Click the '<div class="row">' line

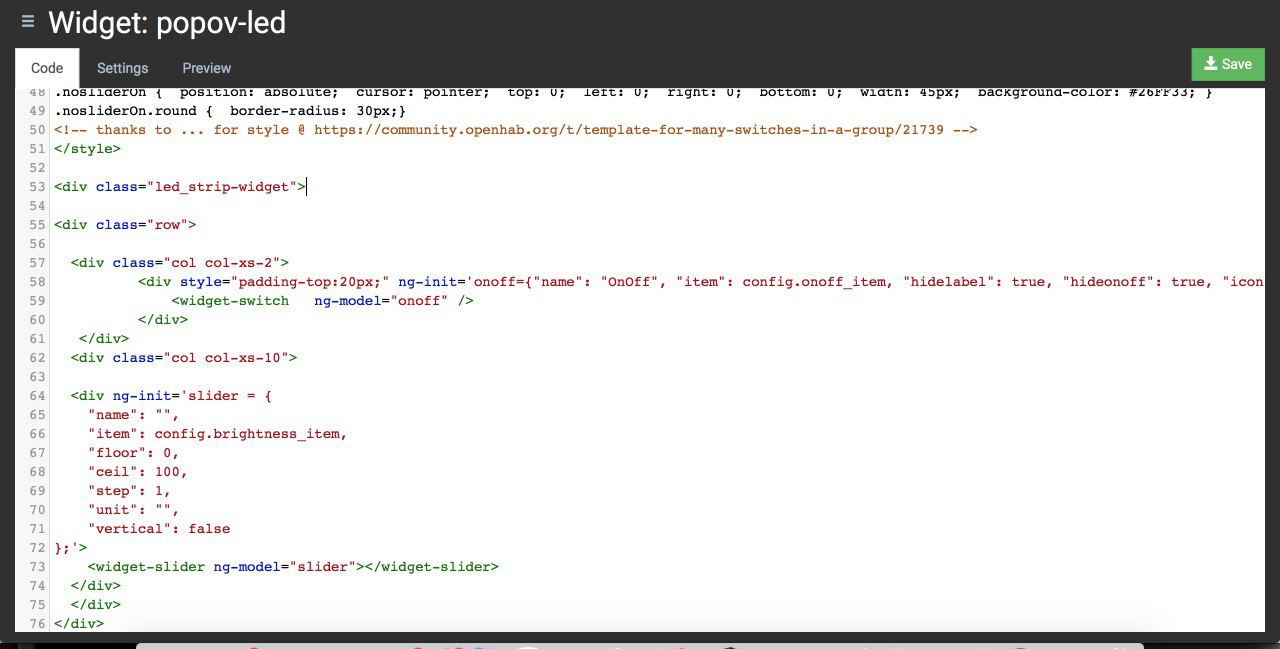pyautogui.click(x=125, y=225)
